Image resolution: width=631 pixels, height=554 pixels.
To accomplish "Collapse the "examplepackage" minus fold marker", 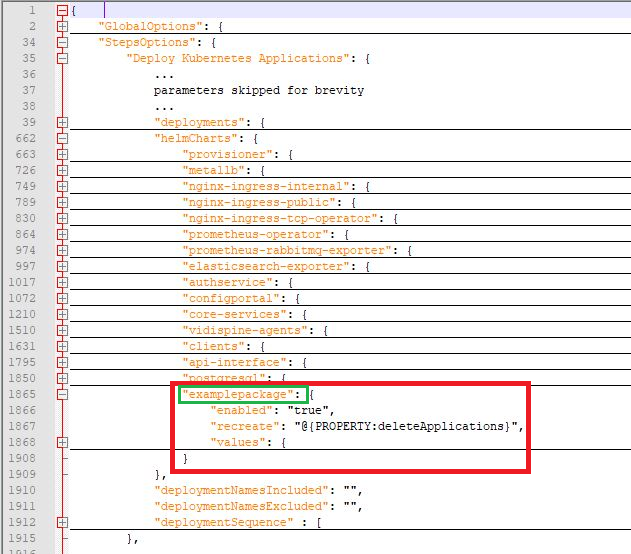I will 62,394.
